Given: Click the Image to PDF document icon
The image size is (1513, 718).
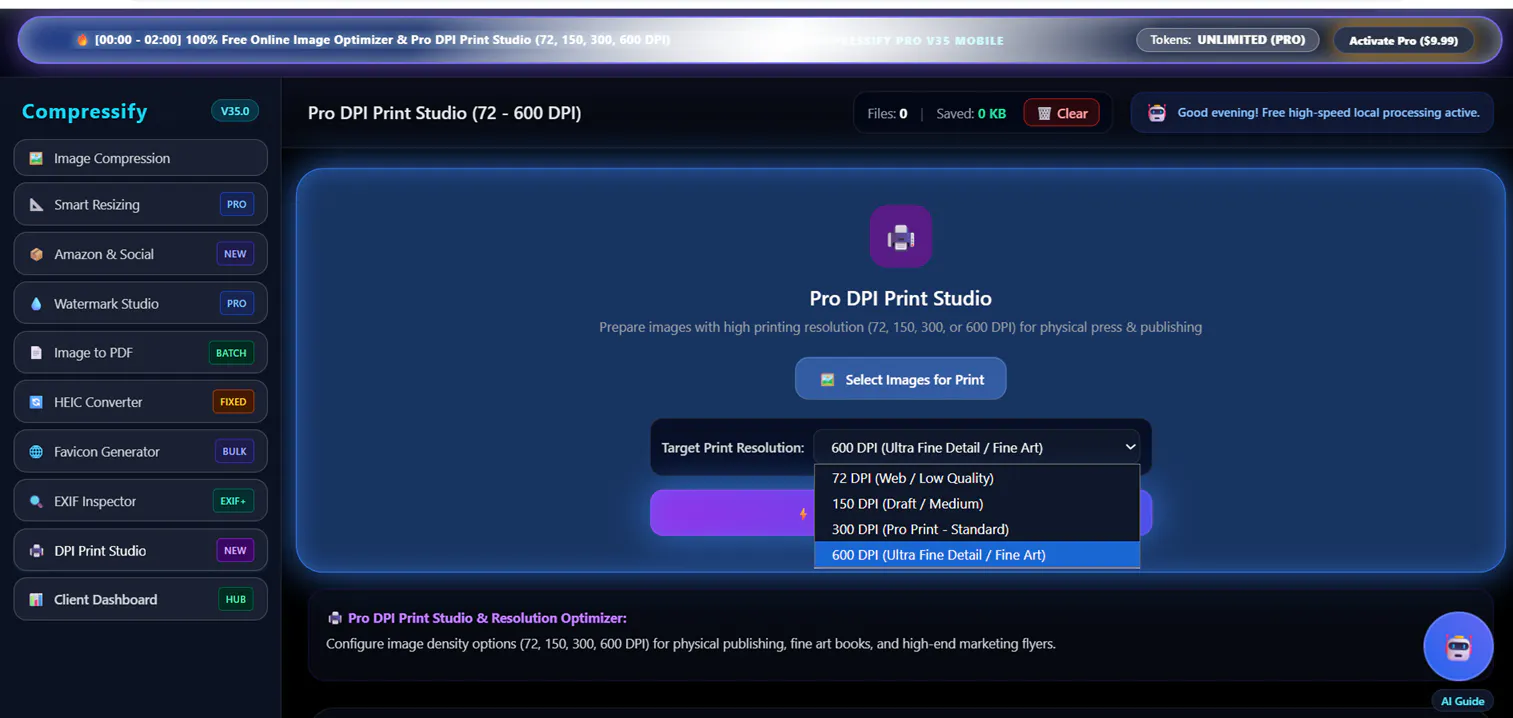Looking at the screenshot, I should click(x=36, y=353).
